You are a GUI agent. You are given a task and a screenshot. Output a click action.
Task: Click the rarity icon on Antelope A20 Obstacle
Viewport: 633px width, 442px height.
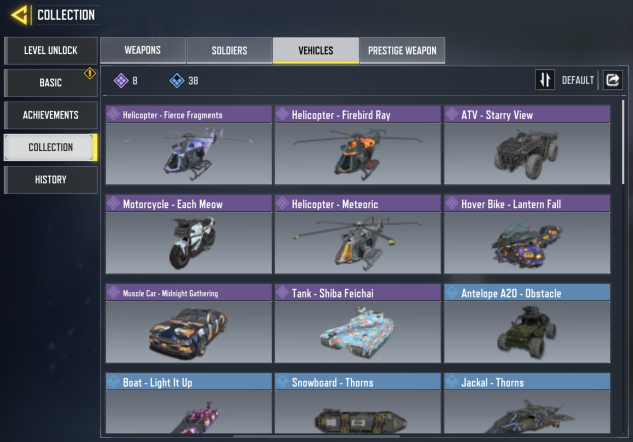point(452,293)
